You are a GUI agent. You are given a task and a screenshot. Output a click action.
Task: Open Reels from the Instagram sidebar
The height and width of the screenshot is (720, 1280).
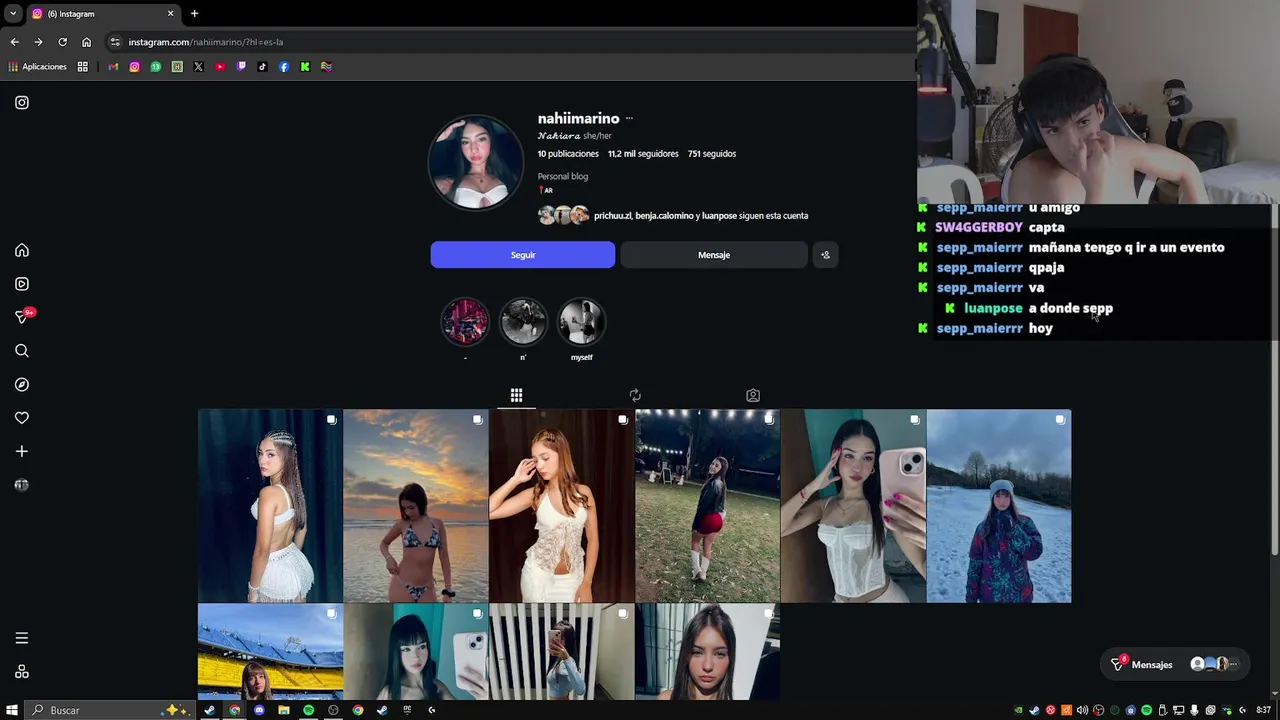coord(22,284)
